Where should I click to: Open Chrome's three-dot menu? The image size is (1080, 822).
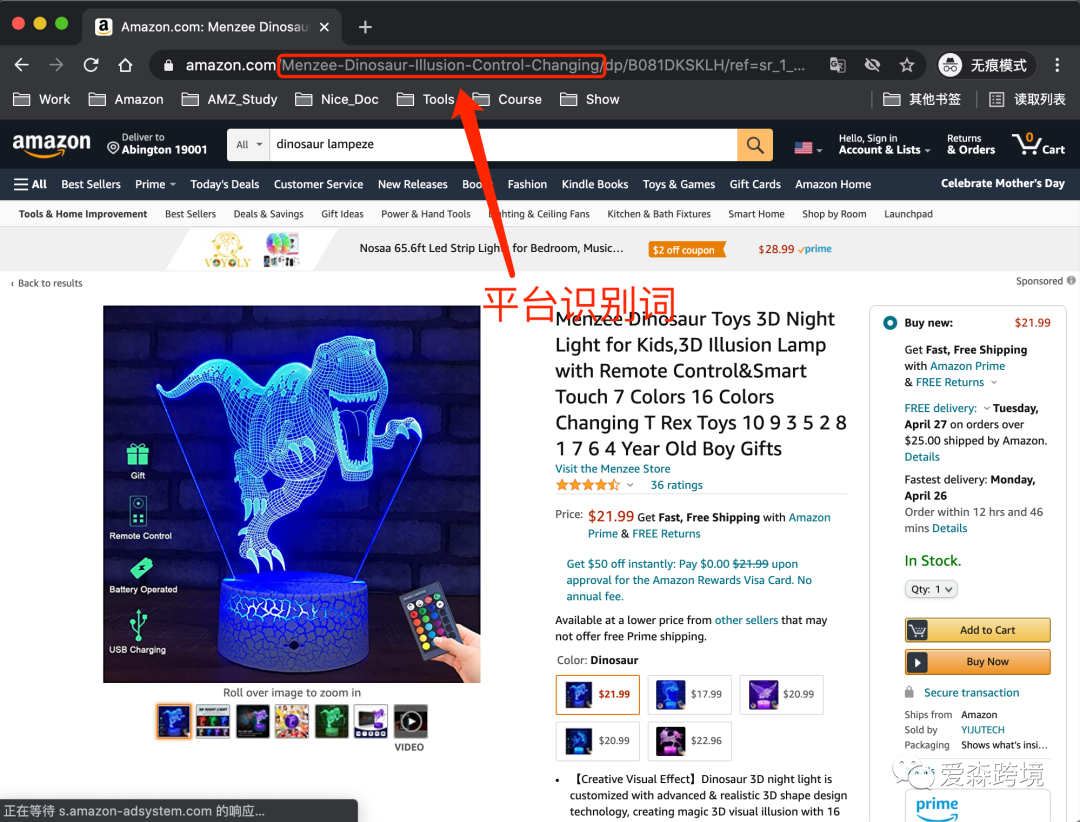tap(1057, 65)
